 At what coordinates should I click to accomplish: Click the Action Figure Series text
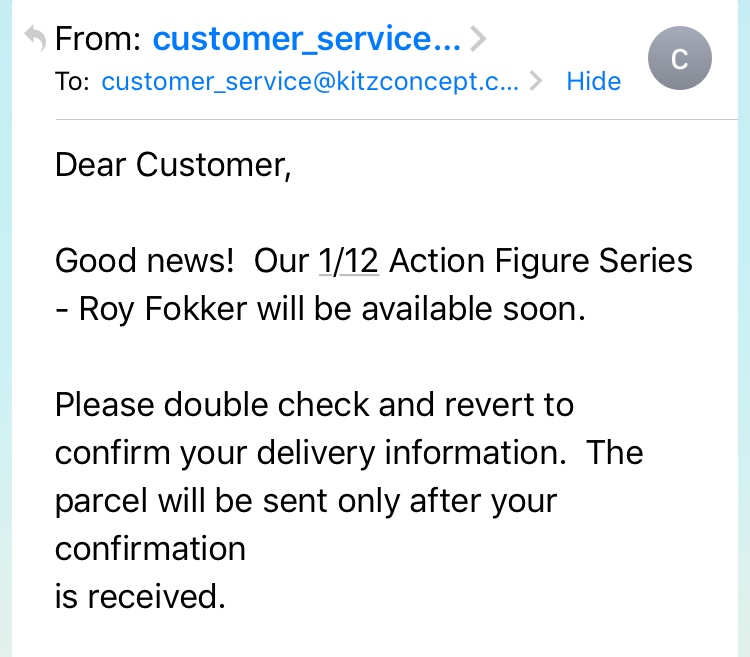coord(540,261)
